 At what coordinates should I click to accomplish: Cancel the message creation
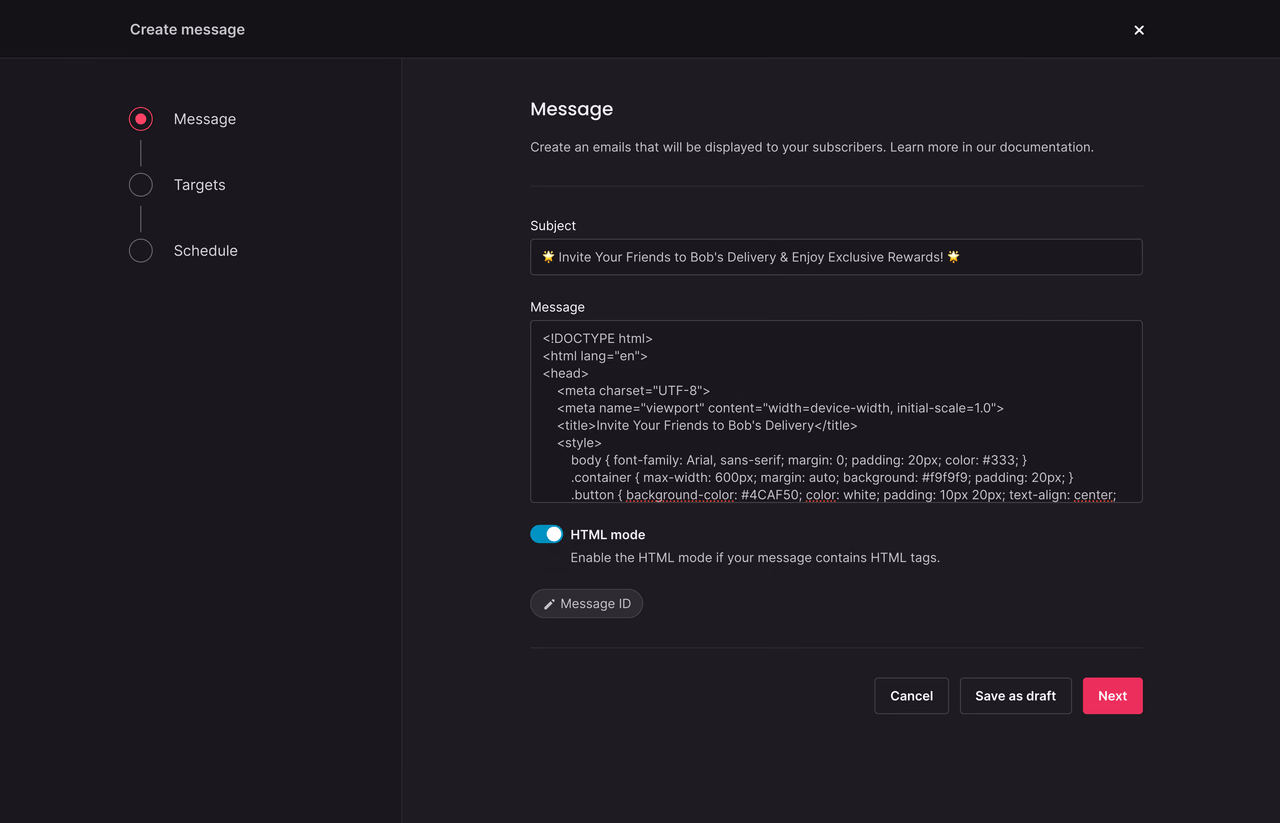912,696
